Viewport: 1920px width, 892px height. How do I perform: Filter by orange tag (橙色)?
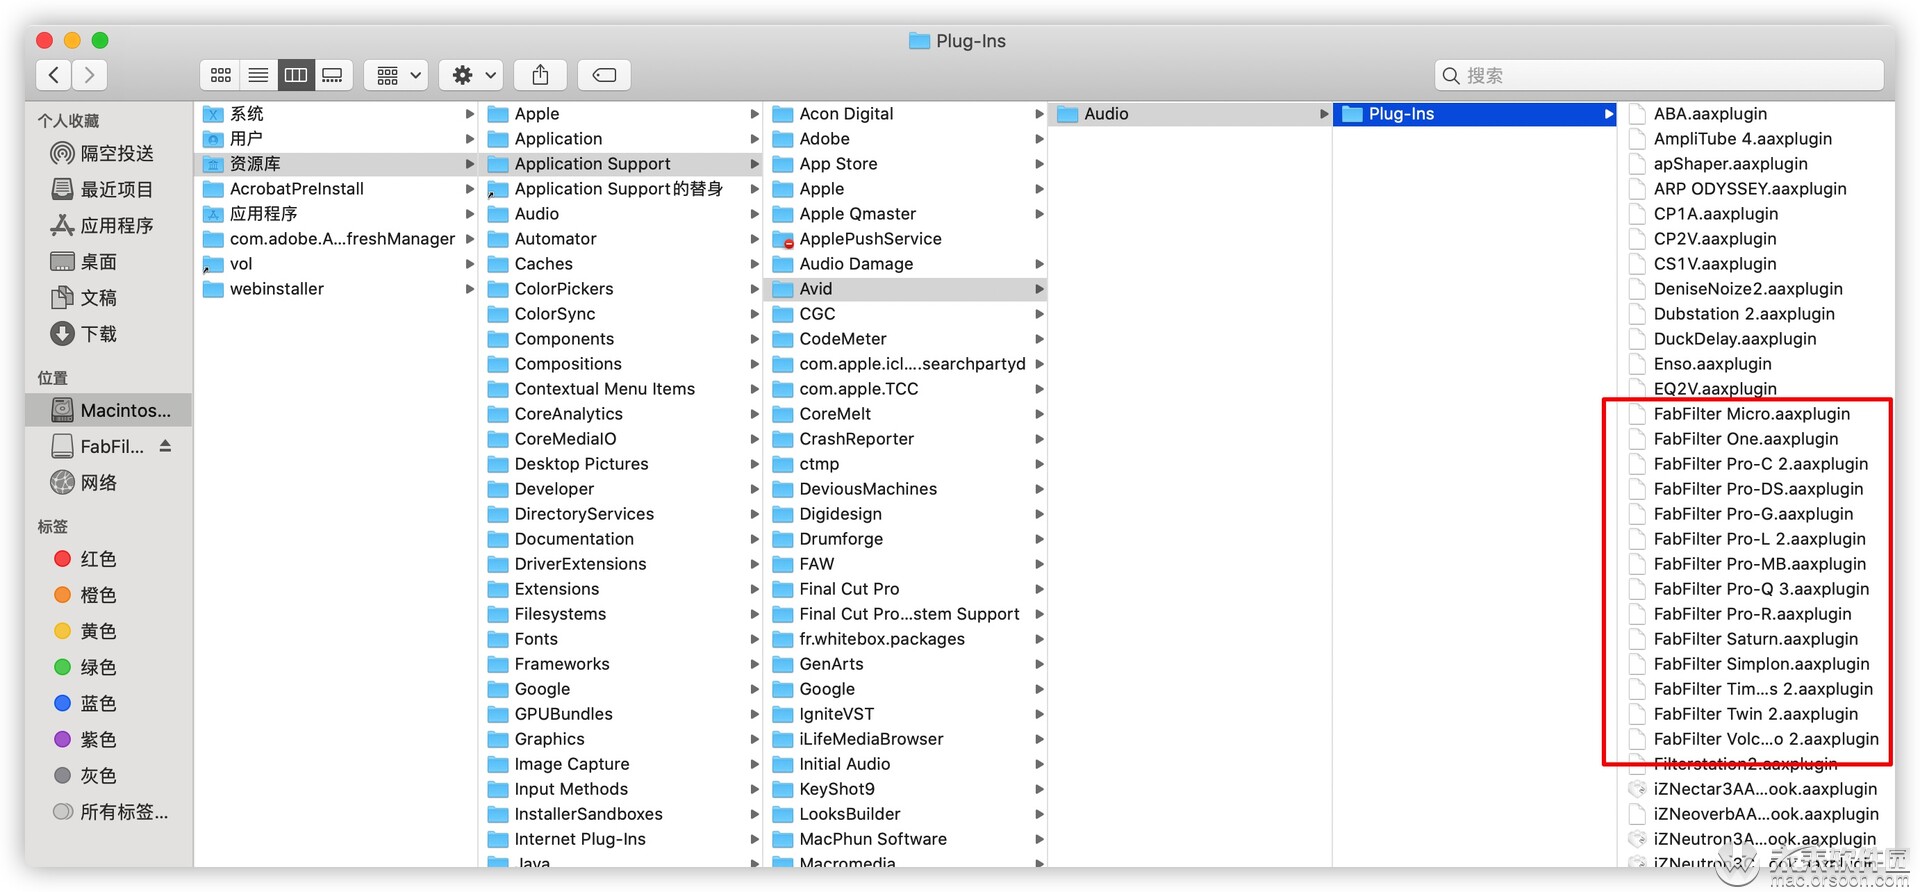pyautogui.click(x=108, y=595)
